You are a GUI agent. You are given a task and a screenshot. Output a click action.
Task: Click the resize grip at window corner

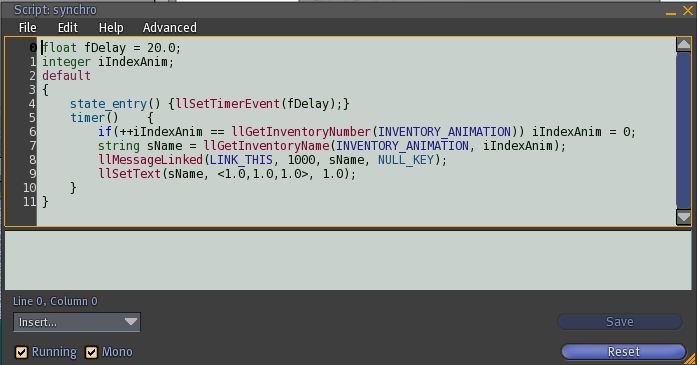[691, 359]
